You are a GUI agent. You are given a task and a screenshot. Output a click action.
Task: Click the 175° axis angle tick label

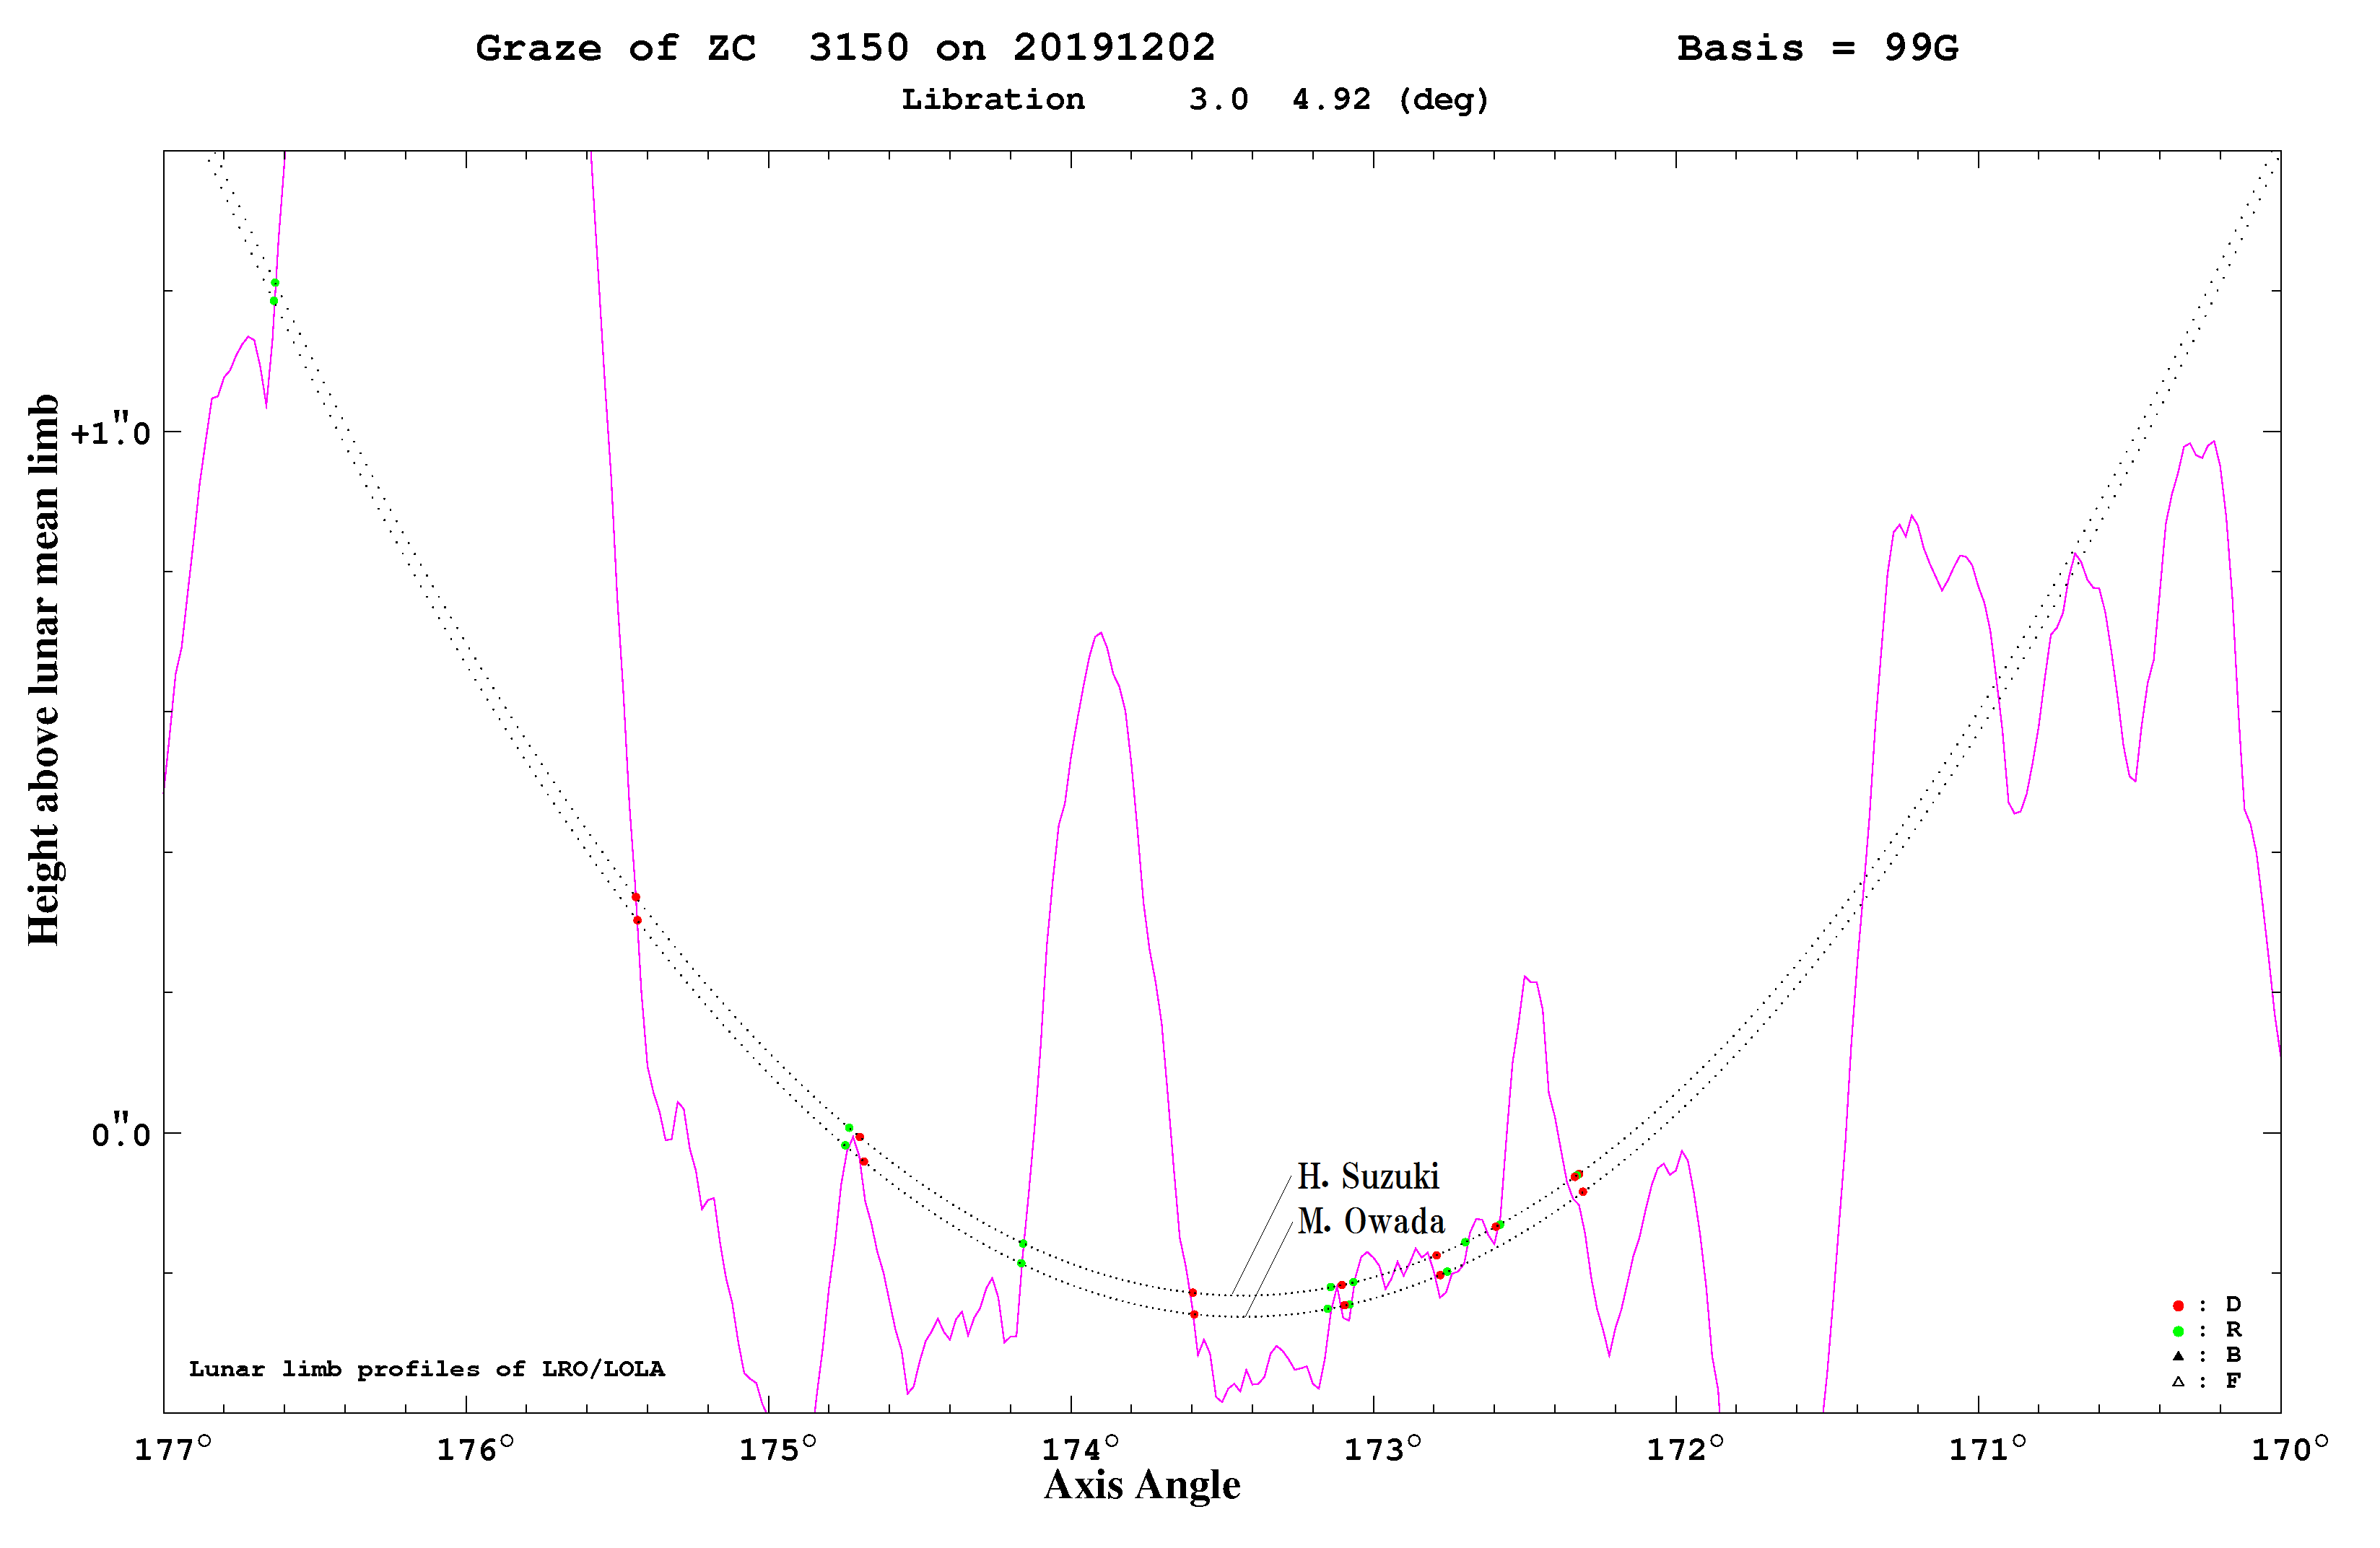click(x=778, y=1448)
